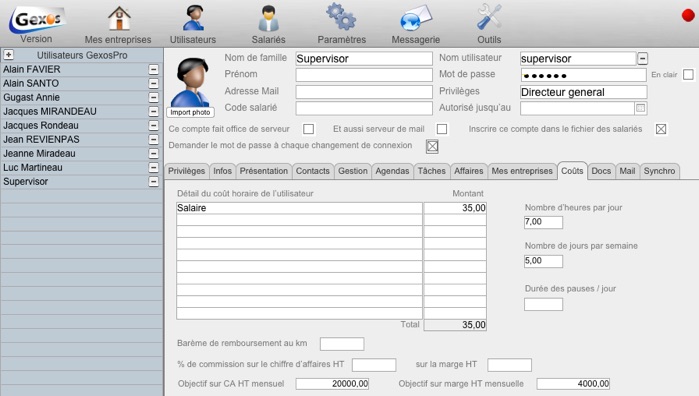Open the Salariés section icon
This screenshot has width=699, height=396.
(x=268, y=18)
